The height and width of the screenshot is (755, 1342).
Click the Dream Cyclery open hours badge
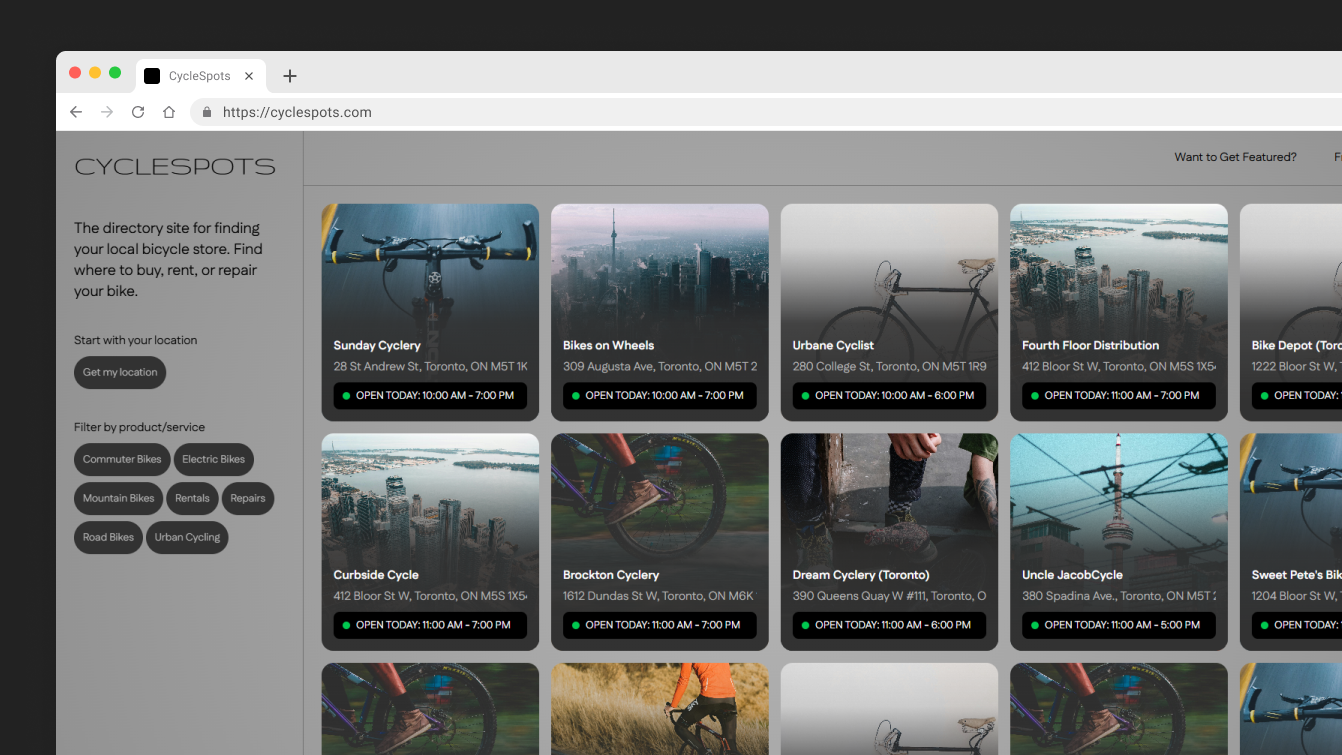[x=889, y=625]
